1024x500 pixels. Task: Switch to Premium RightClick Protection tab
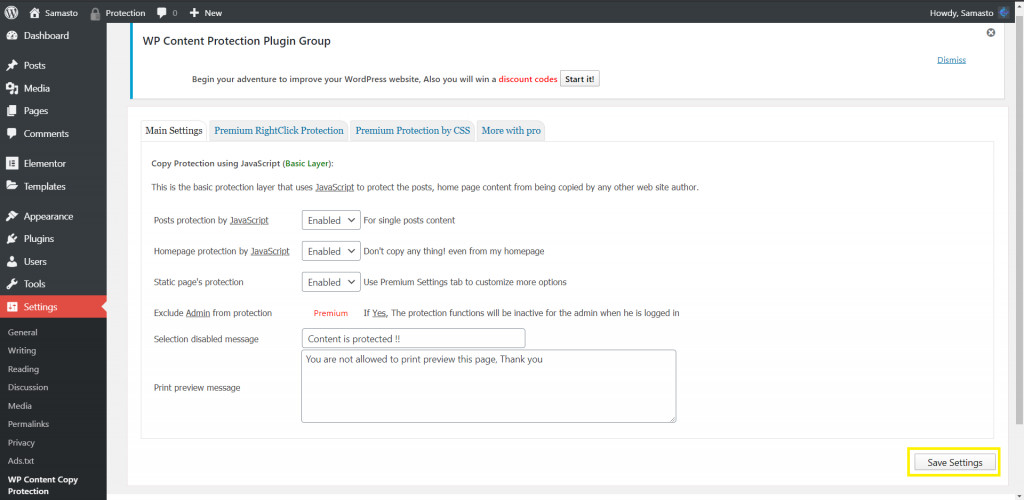pos(278,130)
